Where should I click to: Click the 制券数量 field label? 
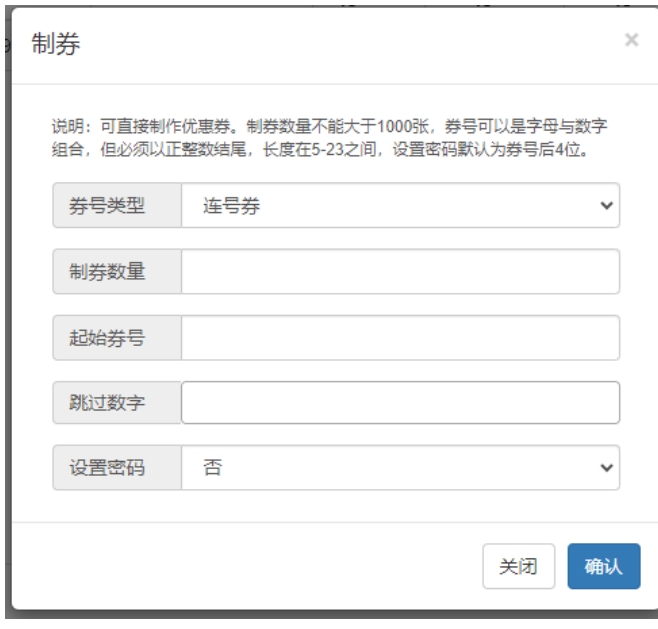(x=107, y=271)
